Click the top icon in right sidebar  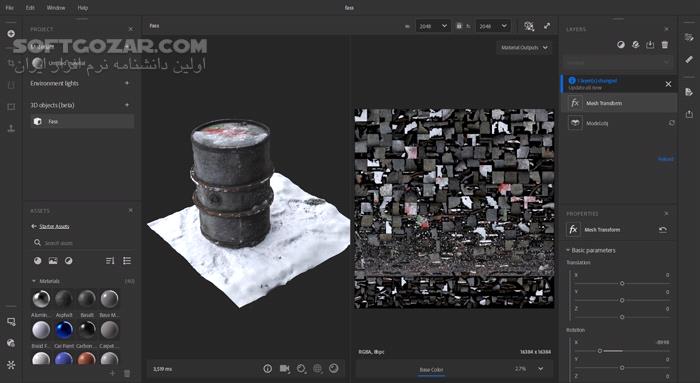click(x=689, y=37)
